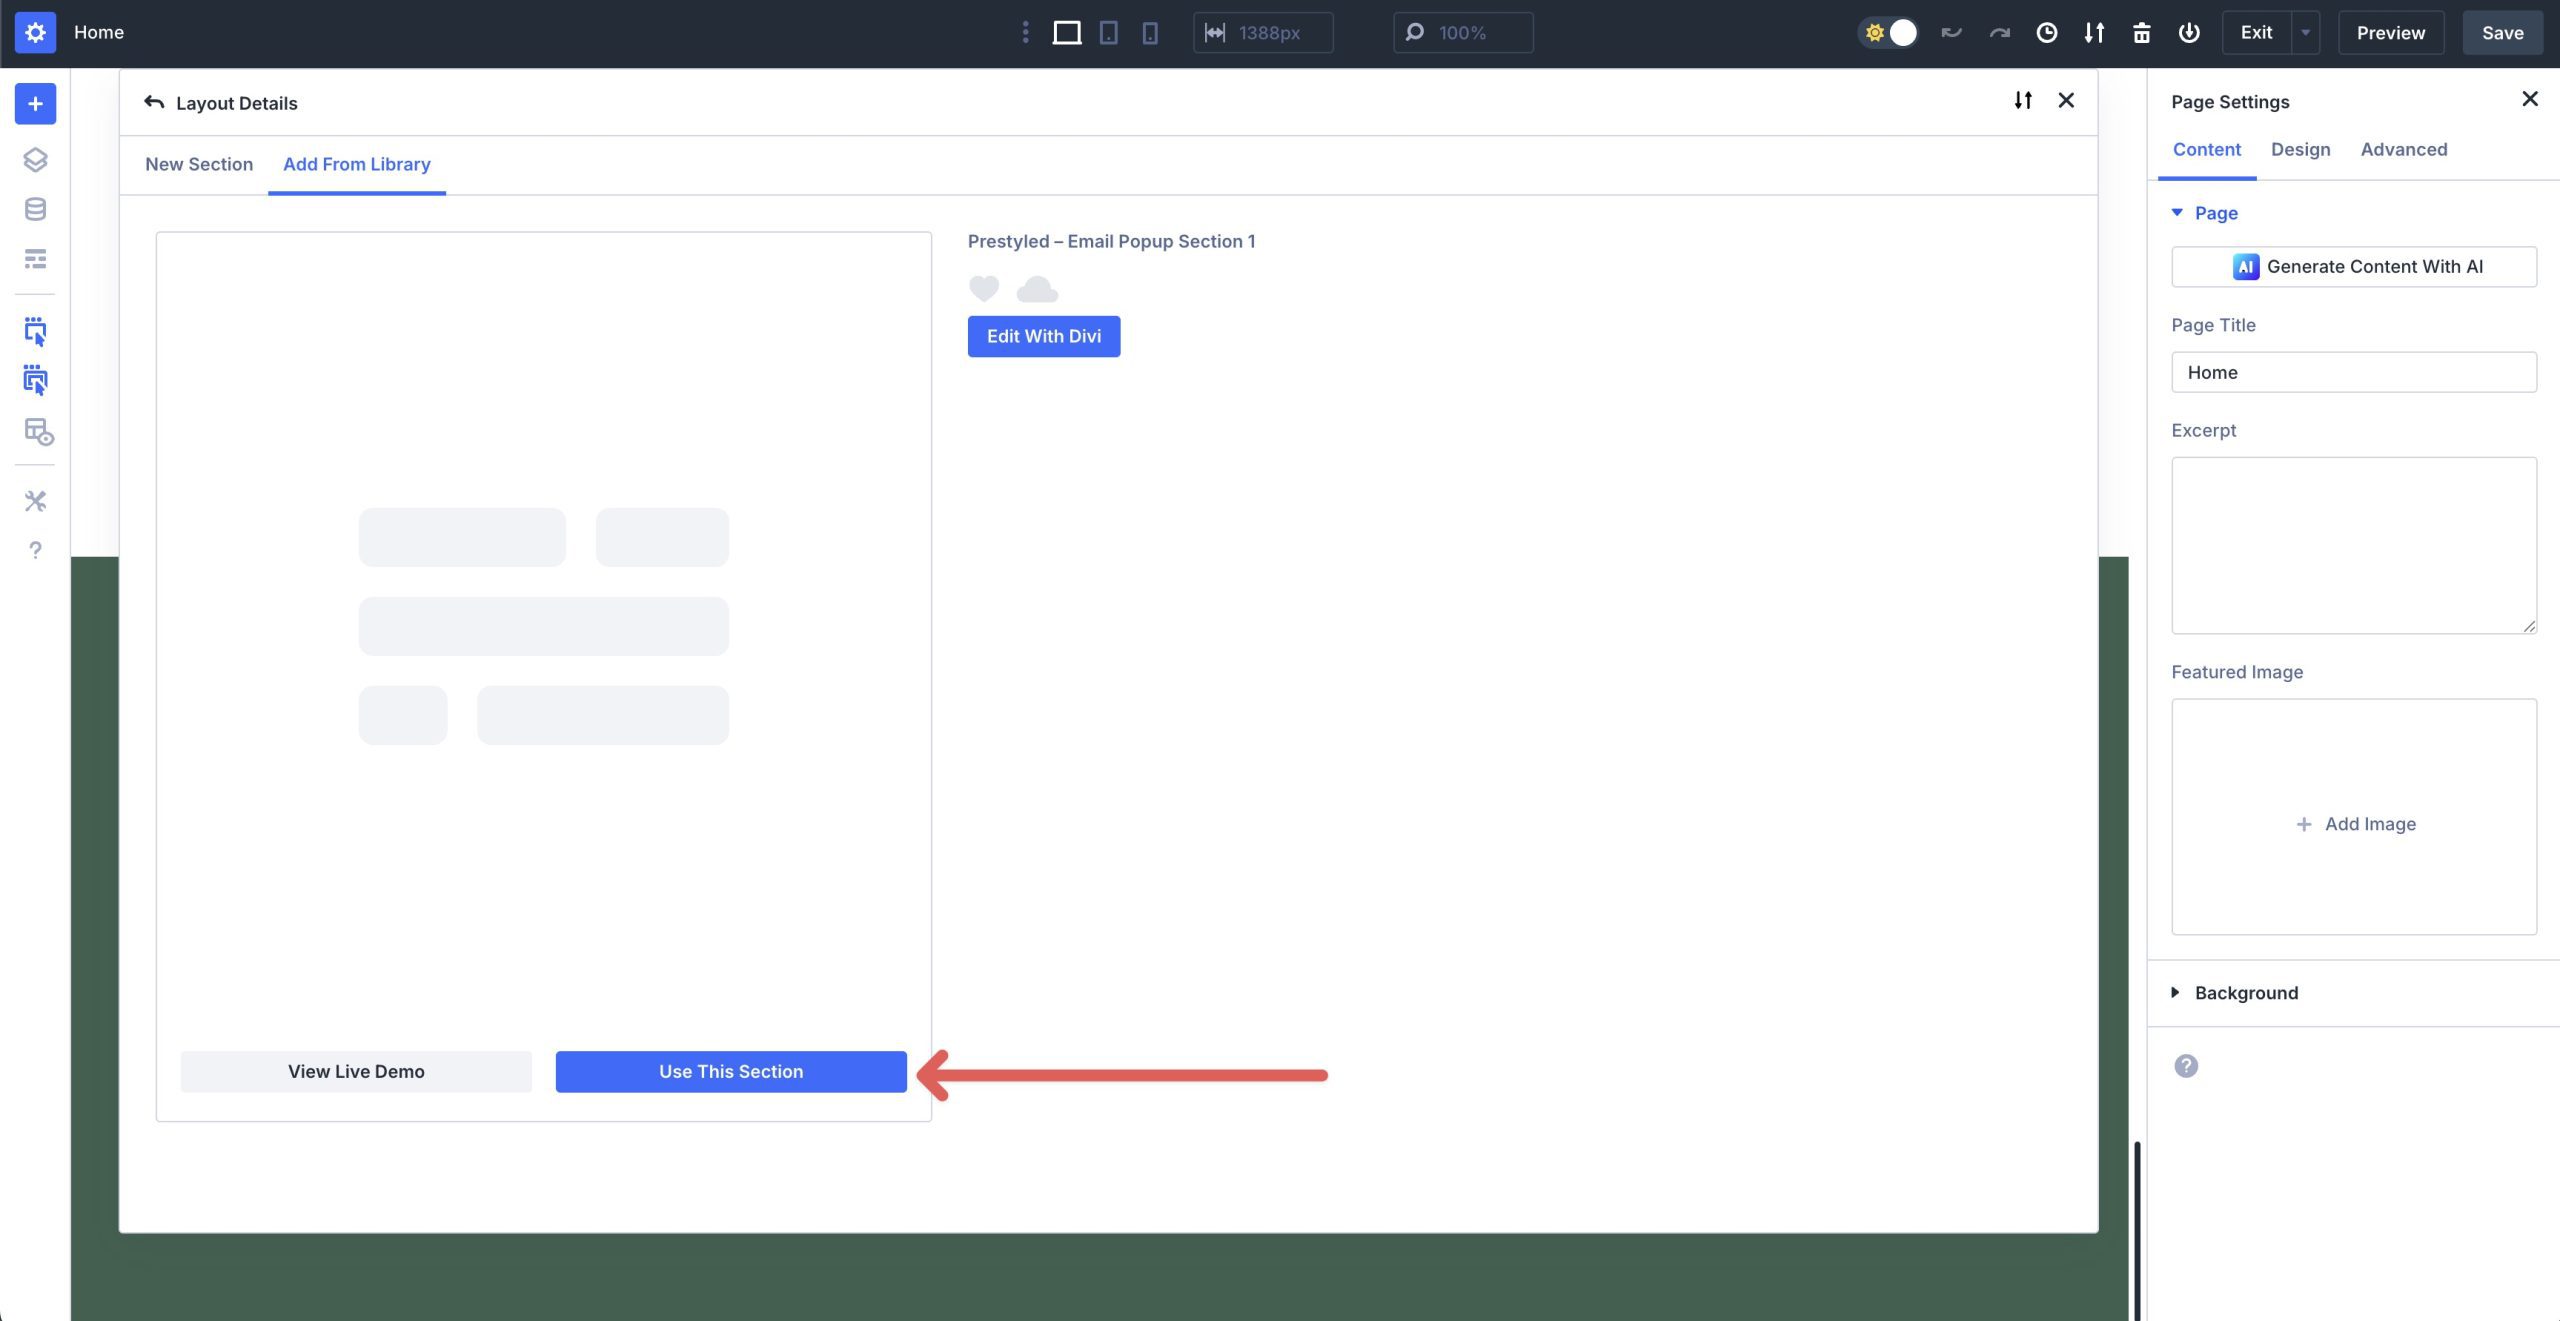Switch to the Design tab

pyautogui.click(x=2301, y=149)
